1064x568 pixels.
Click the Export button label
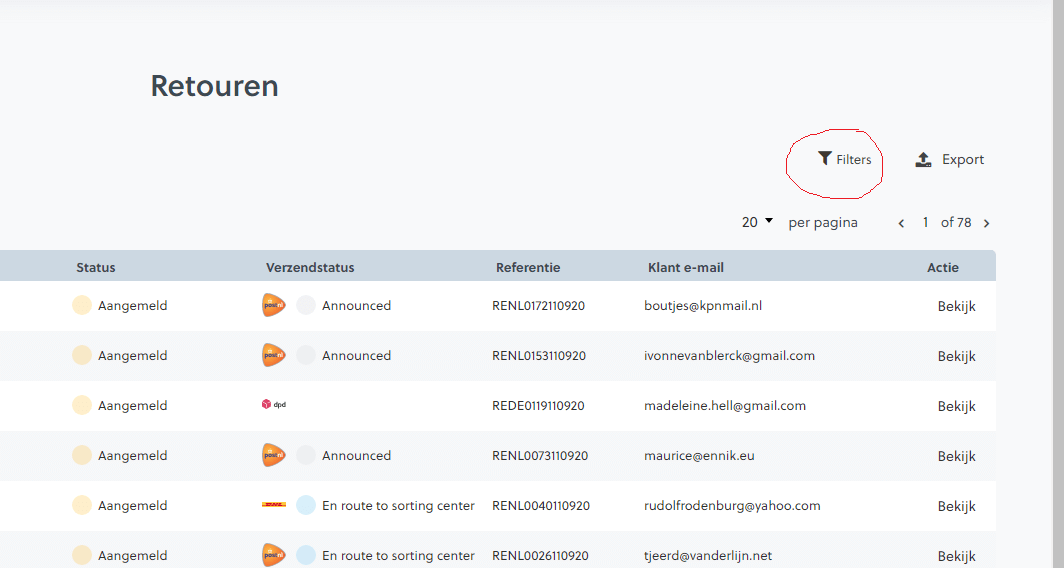tap(963, 160)
